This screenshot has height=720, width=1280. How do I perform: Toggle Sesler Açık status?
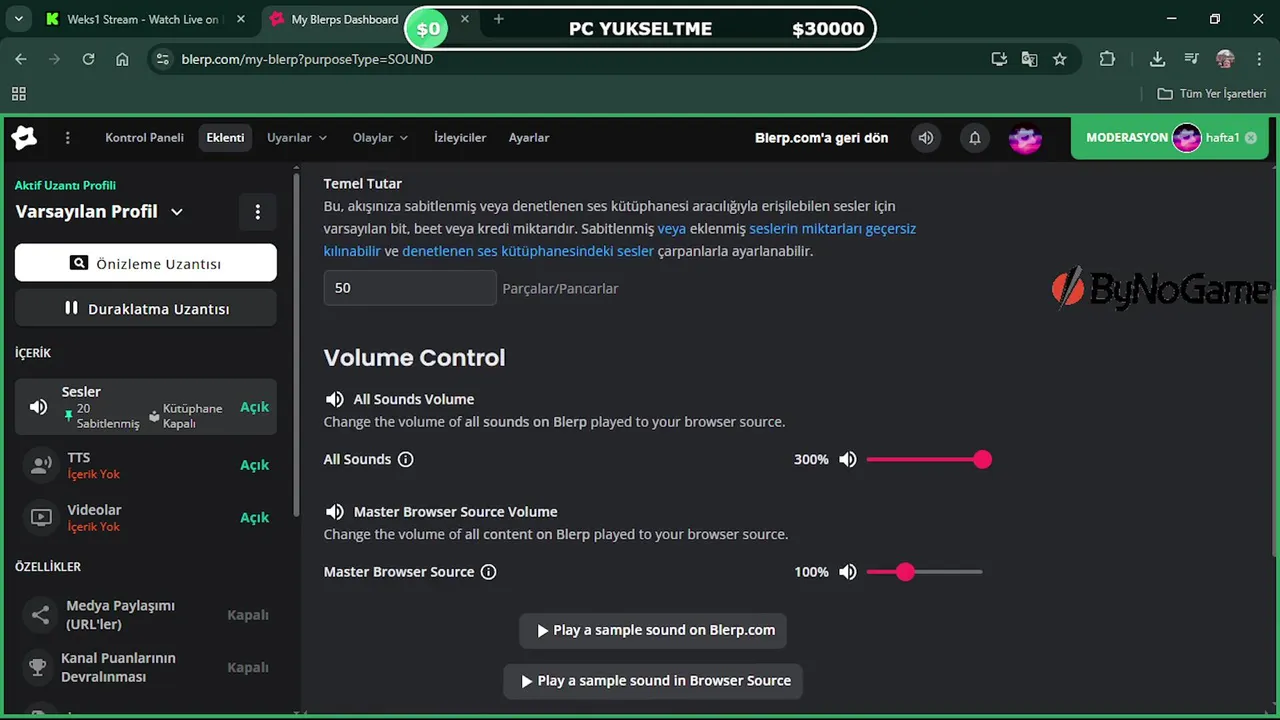click(254, 407)
